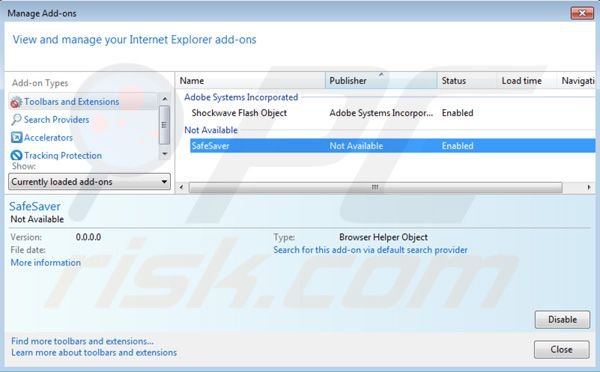Click the add-on types list up arrow
The width and height of the screenshot is (600, 372).
pos(165,99)
